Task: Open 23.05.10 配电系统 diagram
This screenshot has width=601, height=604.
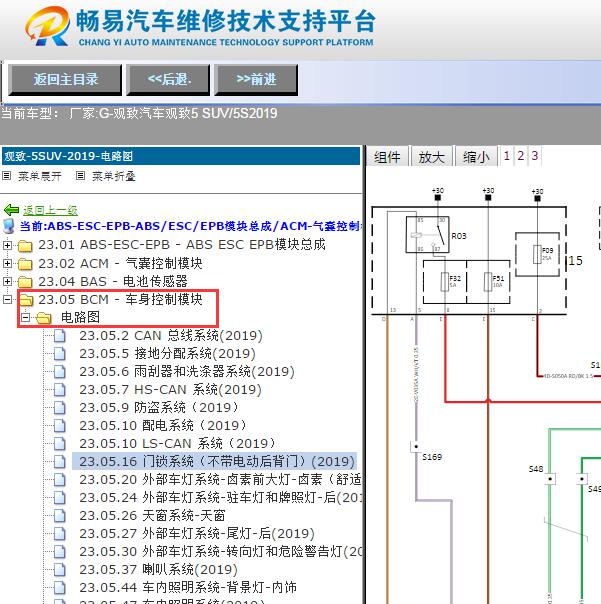Action: click(x=164, y=426)
